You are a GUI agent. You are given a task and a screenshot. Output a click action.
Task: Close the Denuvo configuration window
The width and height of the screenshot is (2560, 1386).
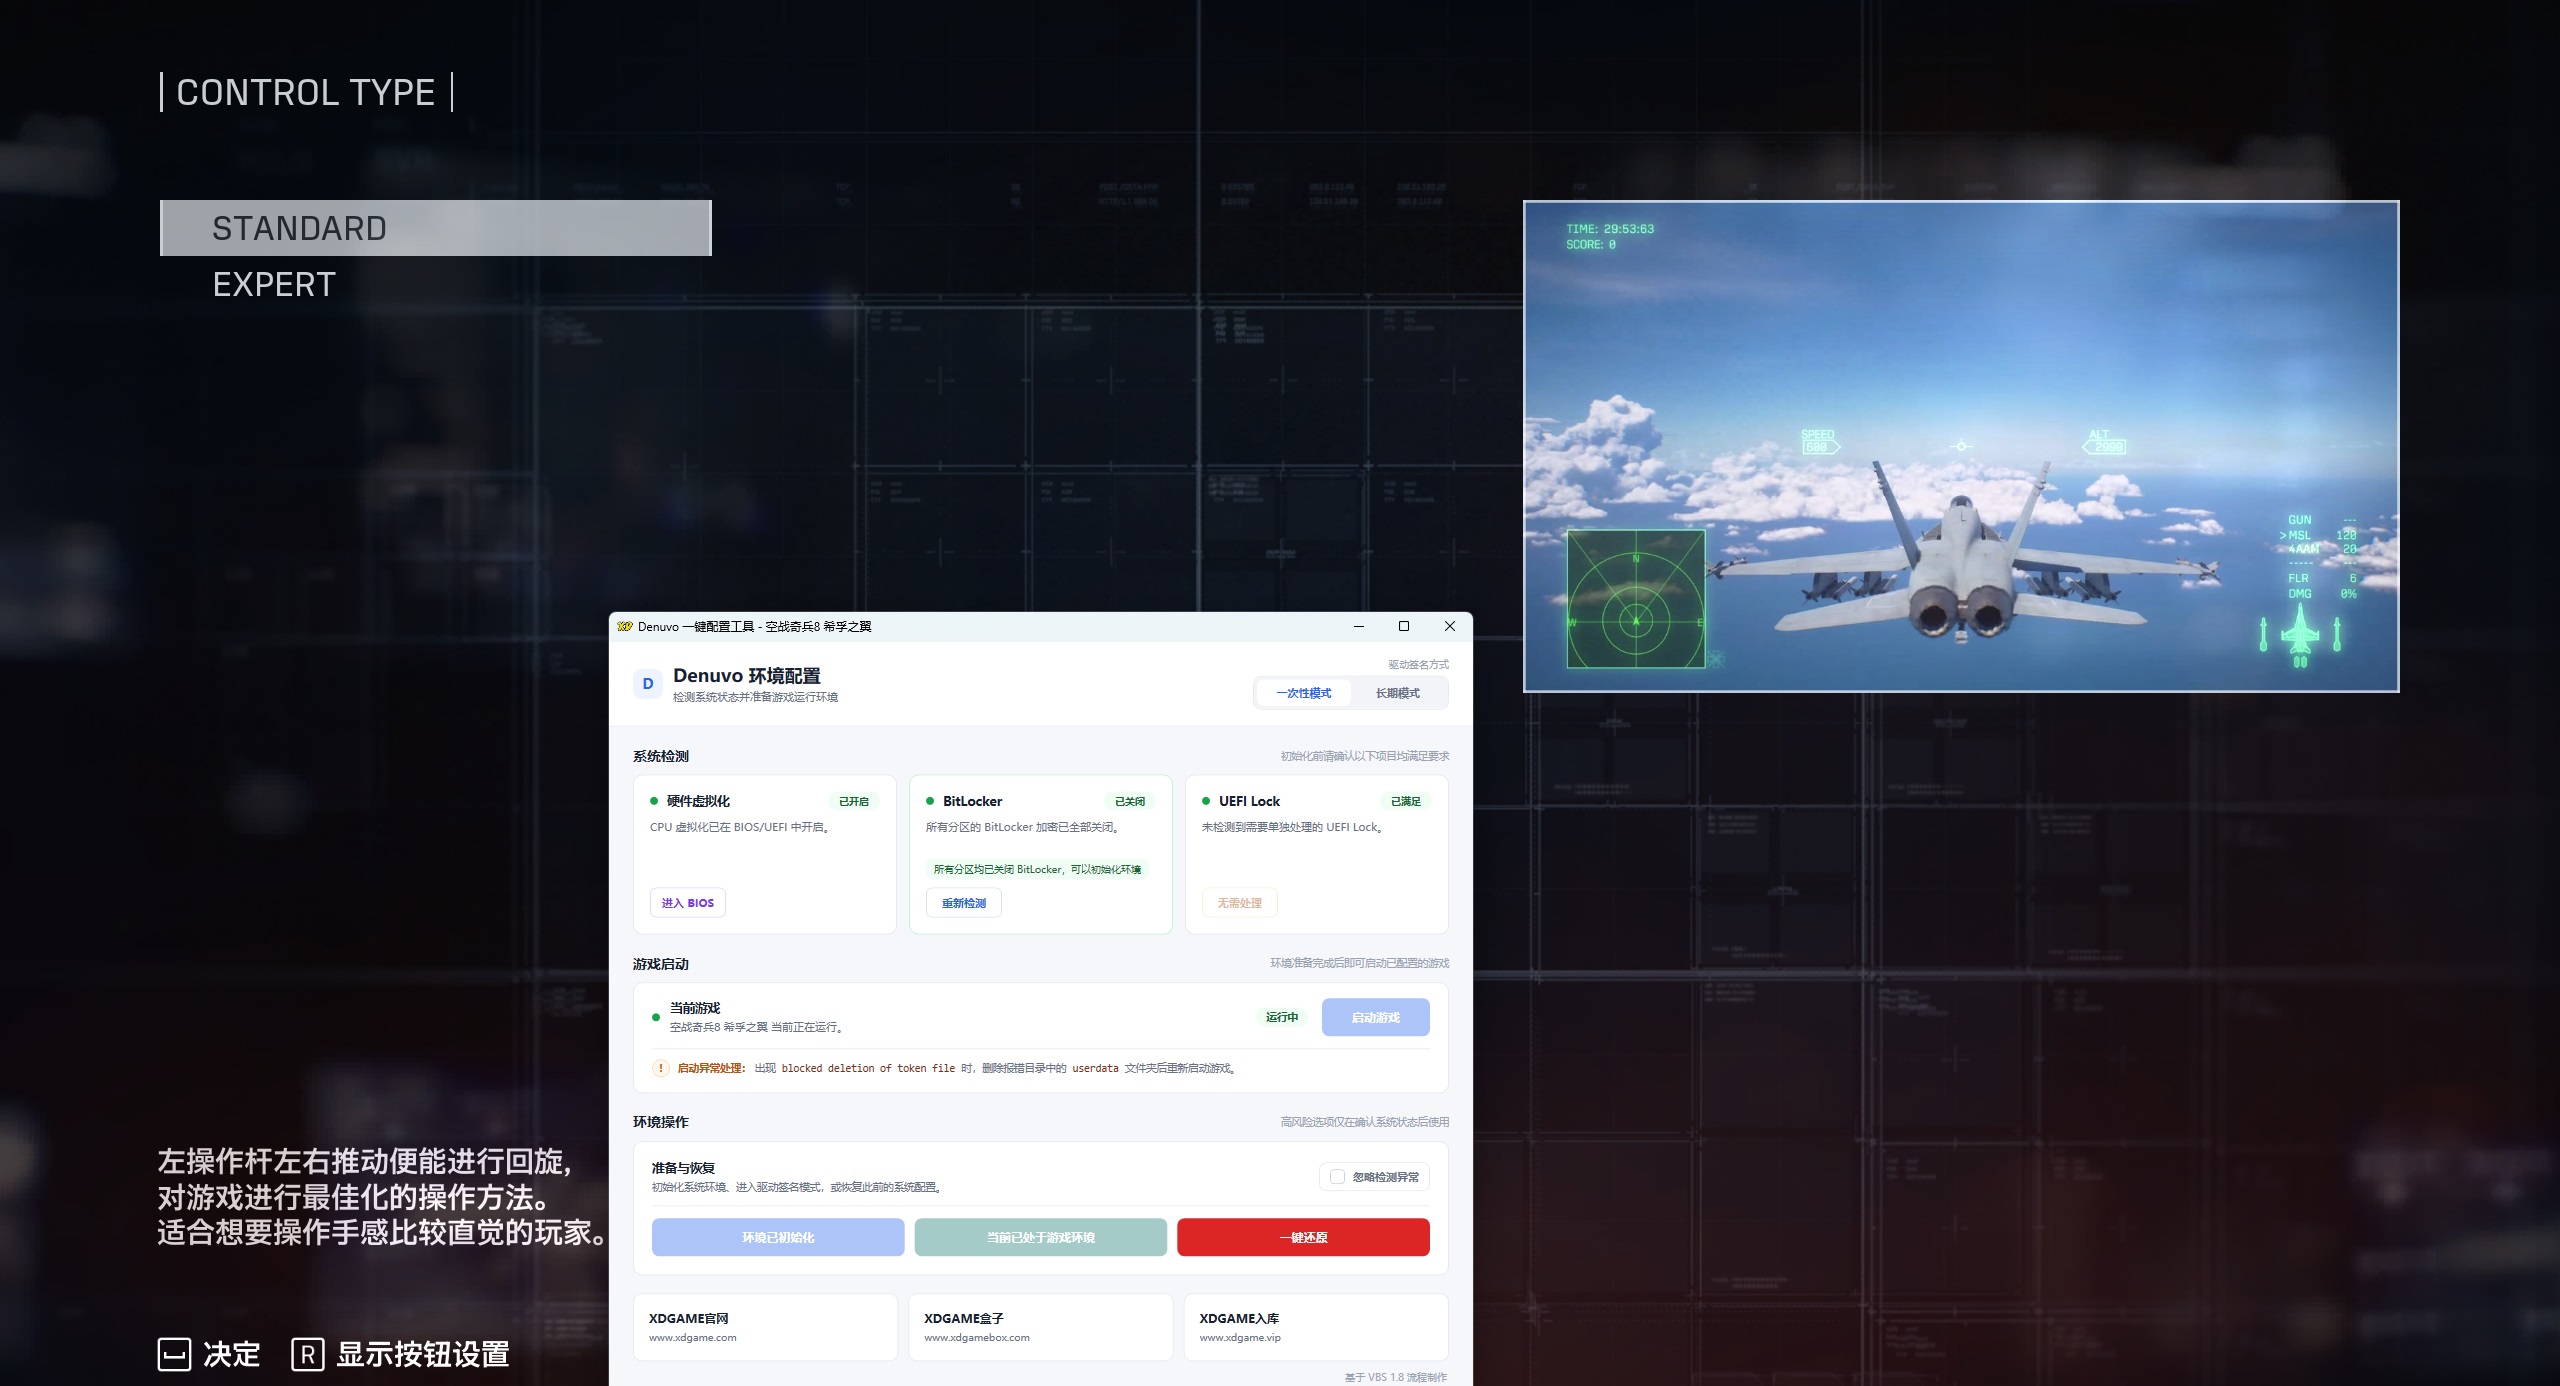coord(1450,627)
